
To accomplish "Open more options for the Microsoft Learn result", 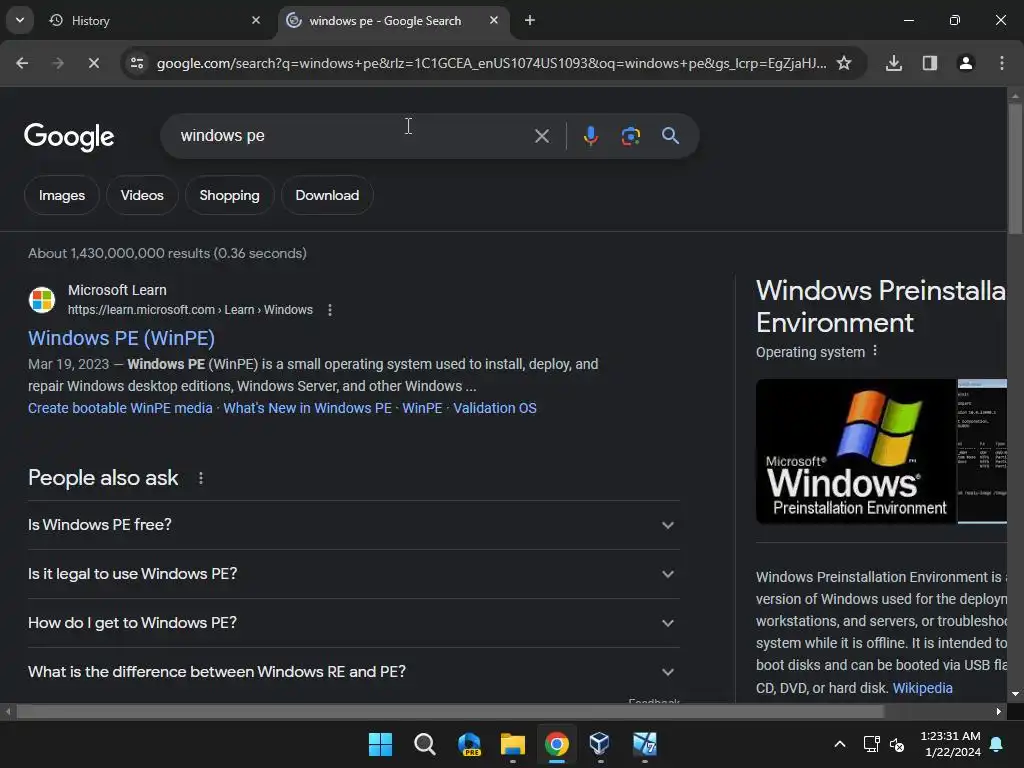I will [330, 310].
